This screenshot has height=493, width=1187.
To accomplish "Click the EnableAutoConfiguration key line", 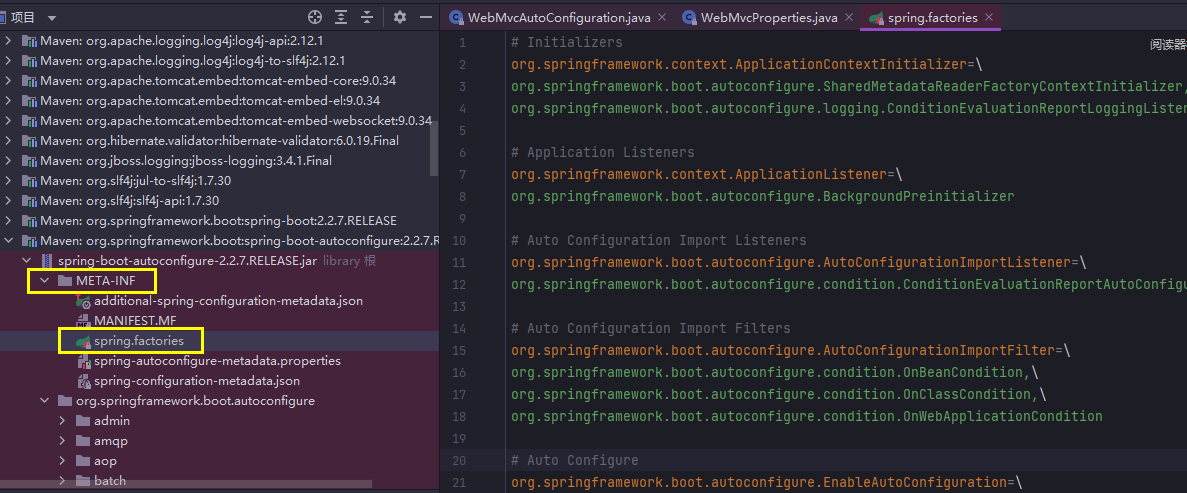I will point(766,482).
